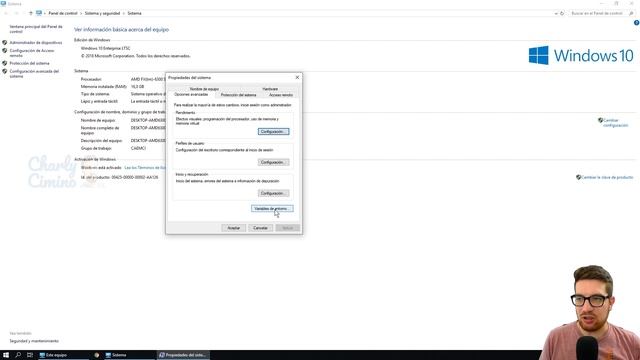This screenshot has height=360, width=640.
Task: Switch to Sistema taskbar window
Action: tap(129, 355)
